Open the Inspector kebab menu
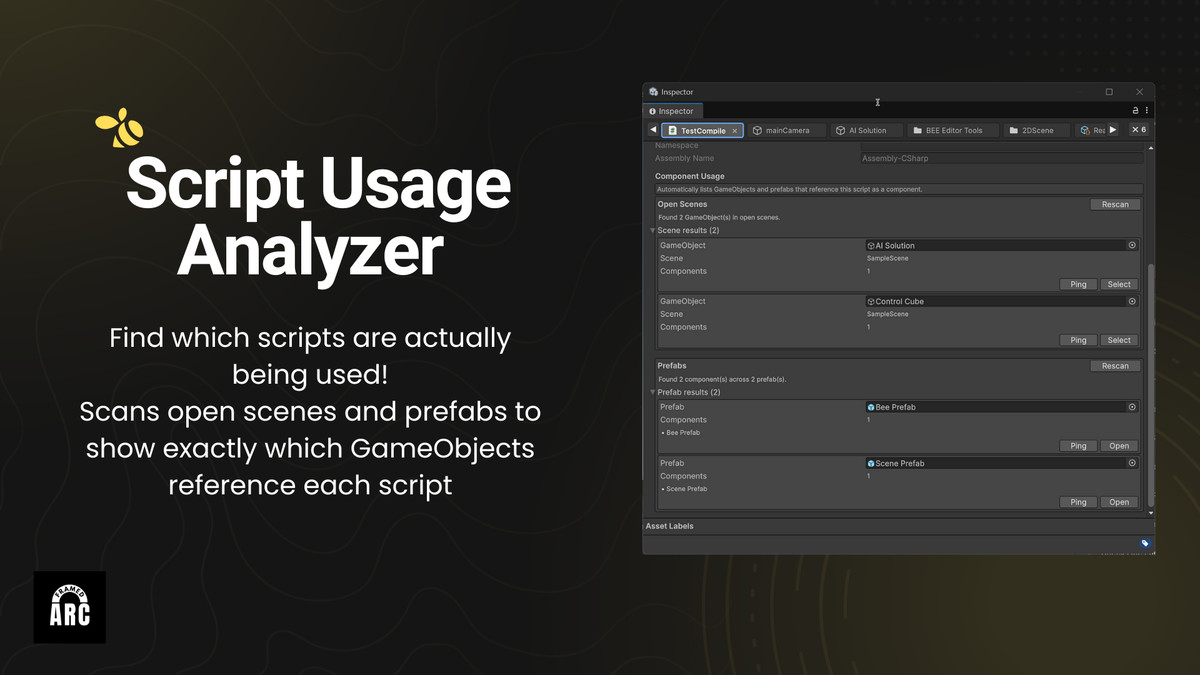The height and width of the screenshot is (675, 1200). 1146,110
